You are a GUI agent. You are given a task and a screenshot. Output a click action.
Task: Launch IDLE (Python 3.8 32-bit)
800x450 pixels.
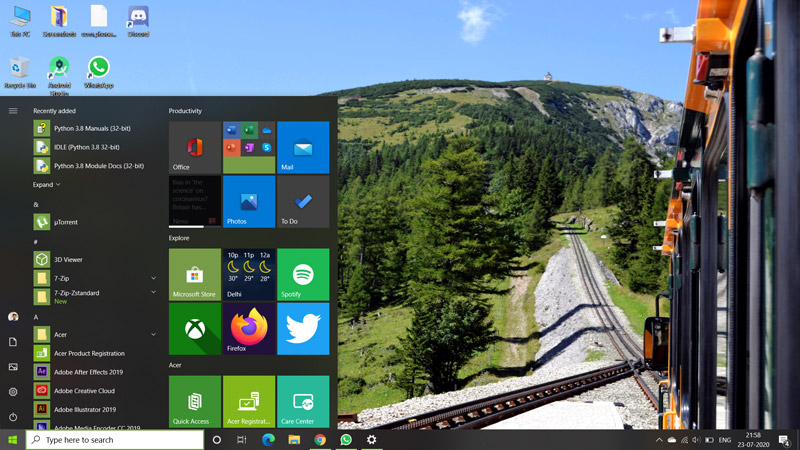(95, 147)
